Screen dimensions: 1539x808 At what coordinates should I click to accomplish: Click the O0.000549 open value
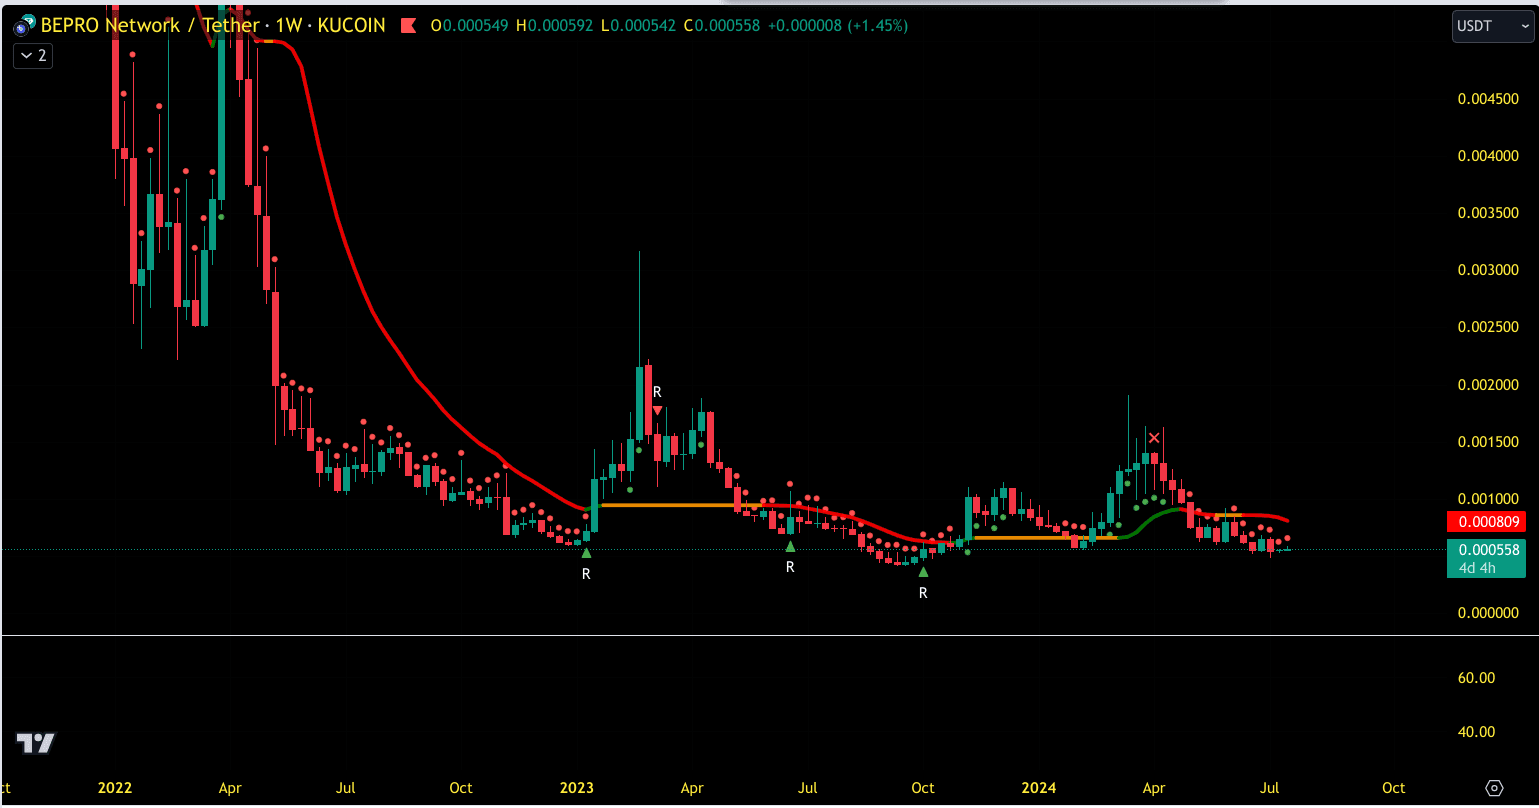point(470,26)
